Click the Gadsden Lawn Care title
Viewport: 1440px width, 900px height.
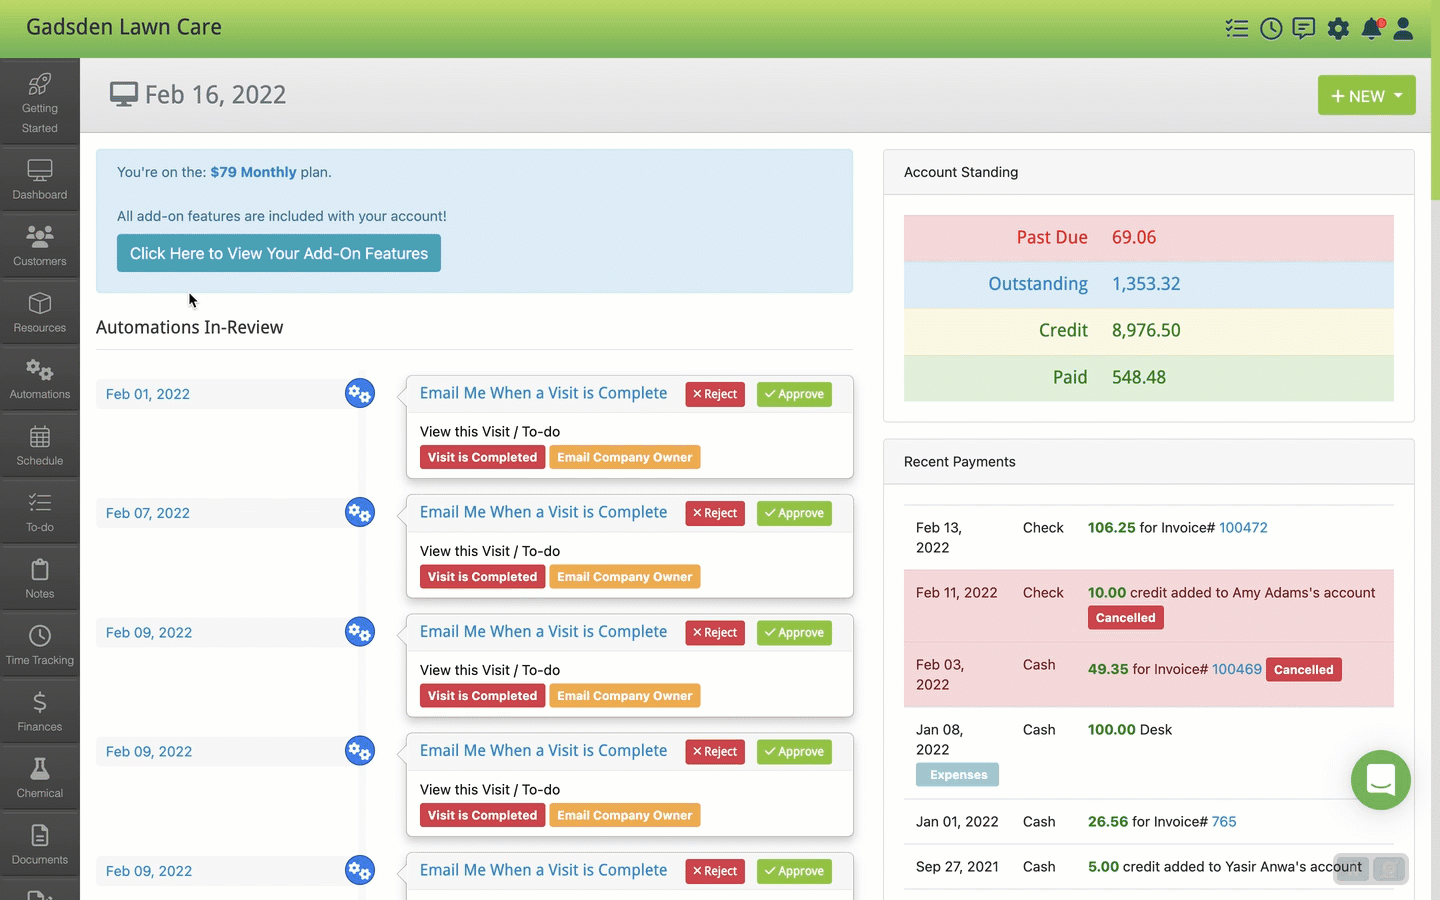[x=124, y=27]
